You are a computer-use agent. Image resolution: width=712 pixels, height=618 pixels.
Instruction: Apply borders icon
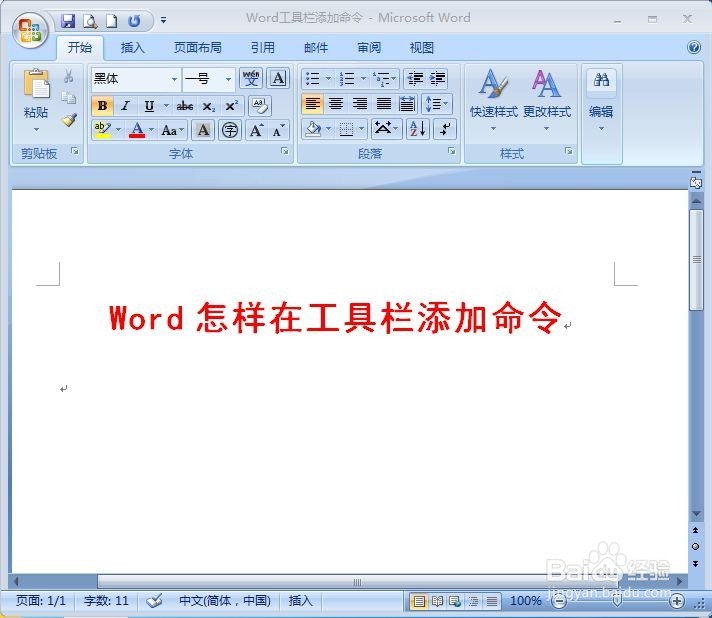pyautogui.click(x=346, y=129)
